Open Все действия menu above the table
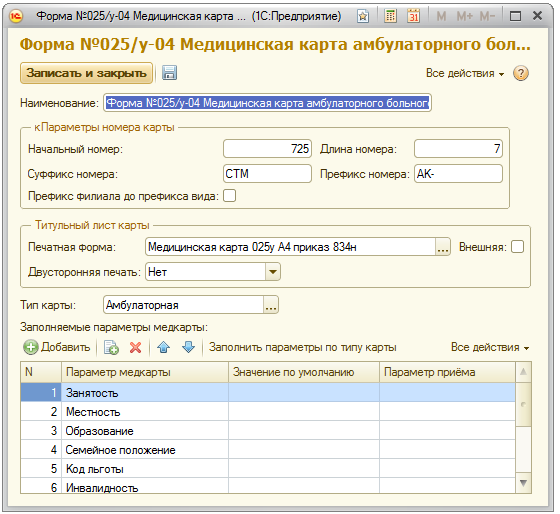560x514 pixels. pyautogui.click(x=490, y=347)
